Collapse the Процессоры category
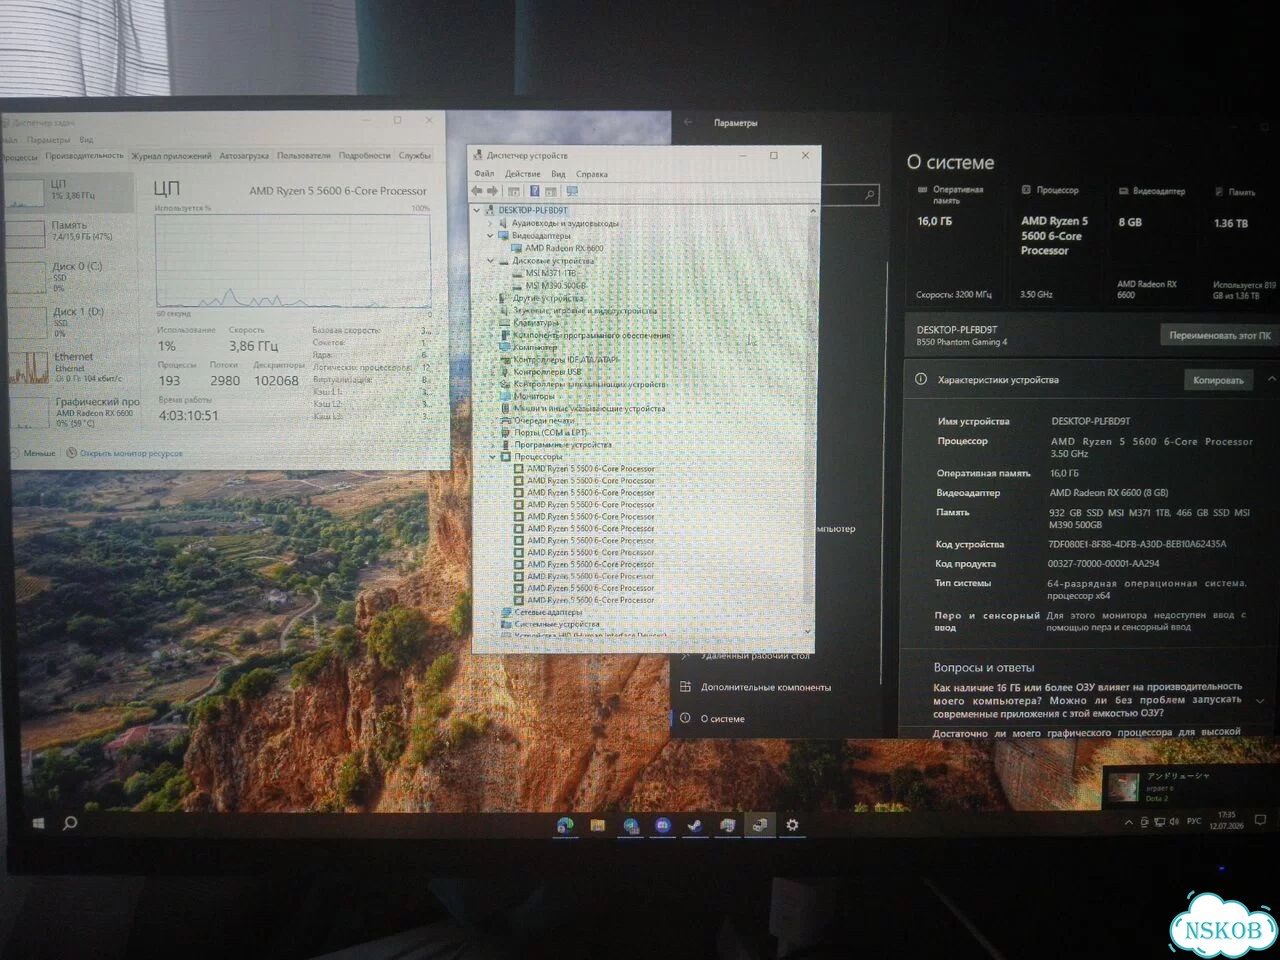1280x960 pixels. tap(492, 456)
